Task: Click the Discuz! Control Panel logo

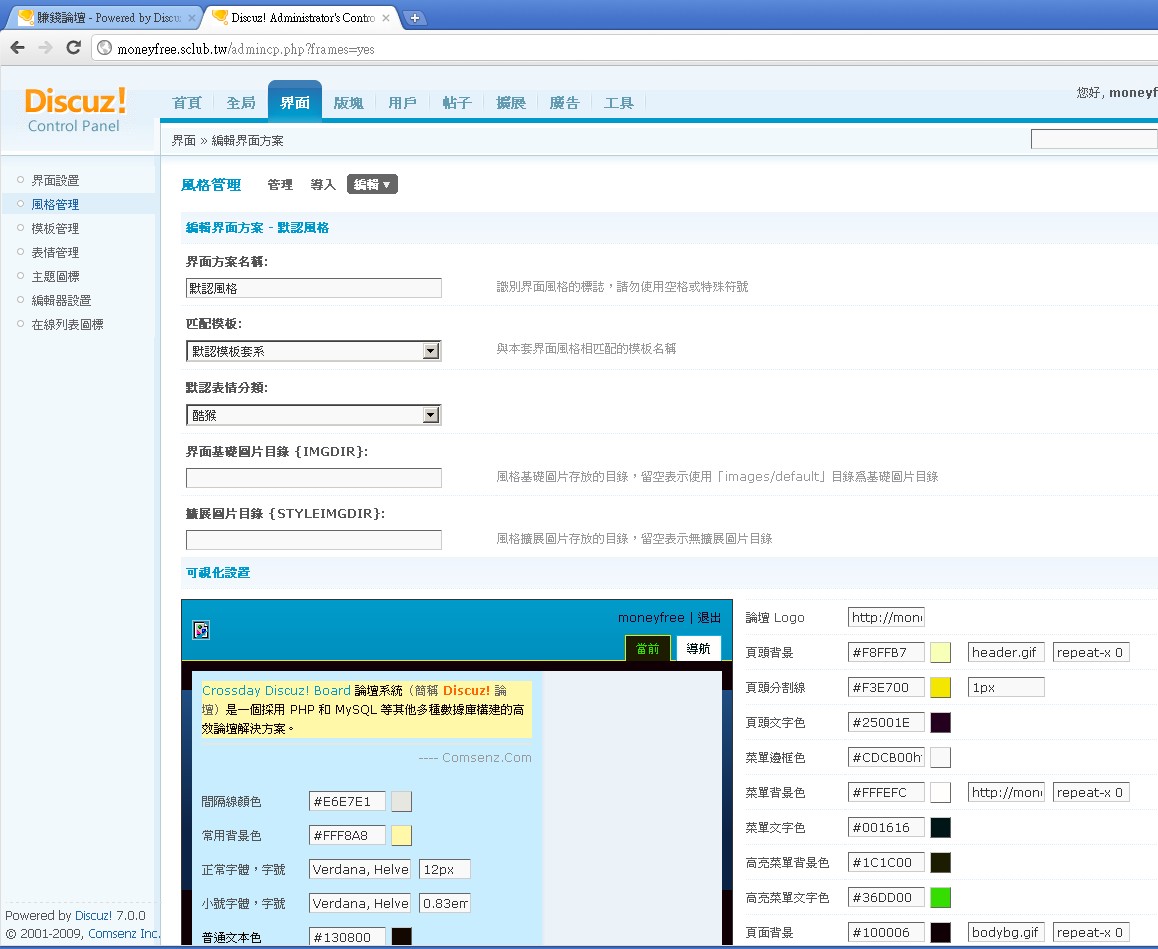Action: [x=75, y=110]
